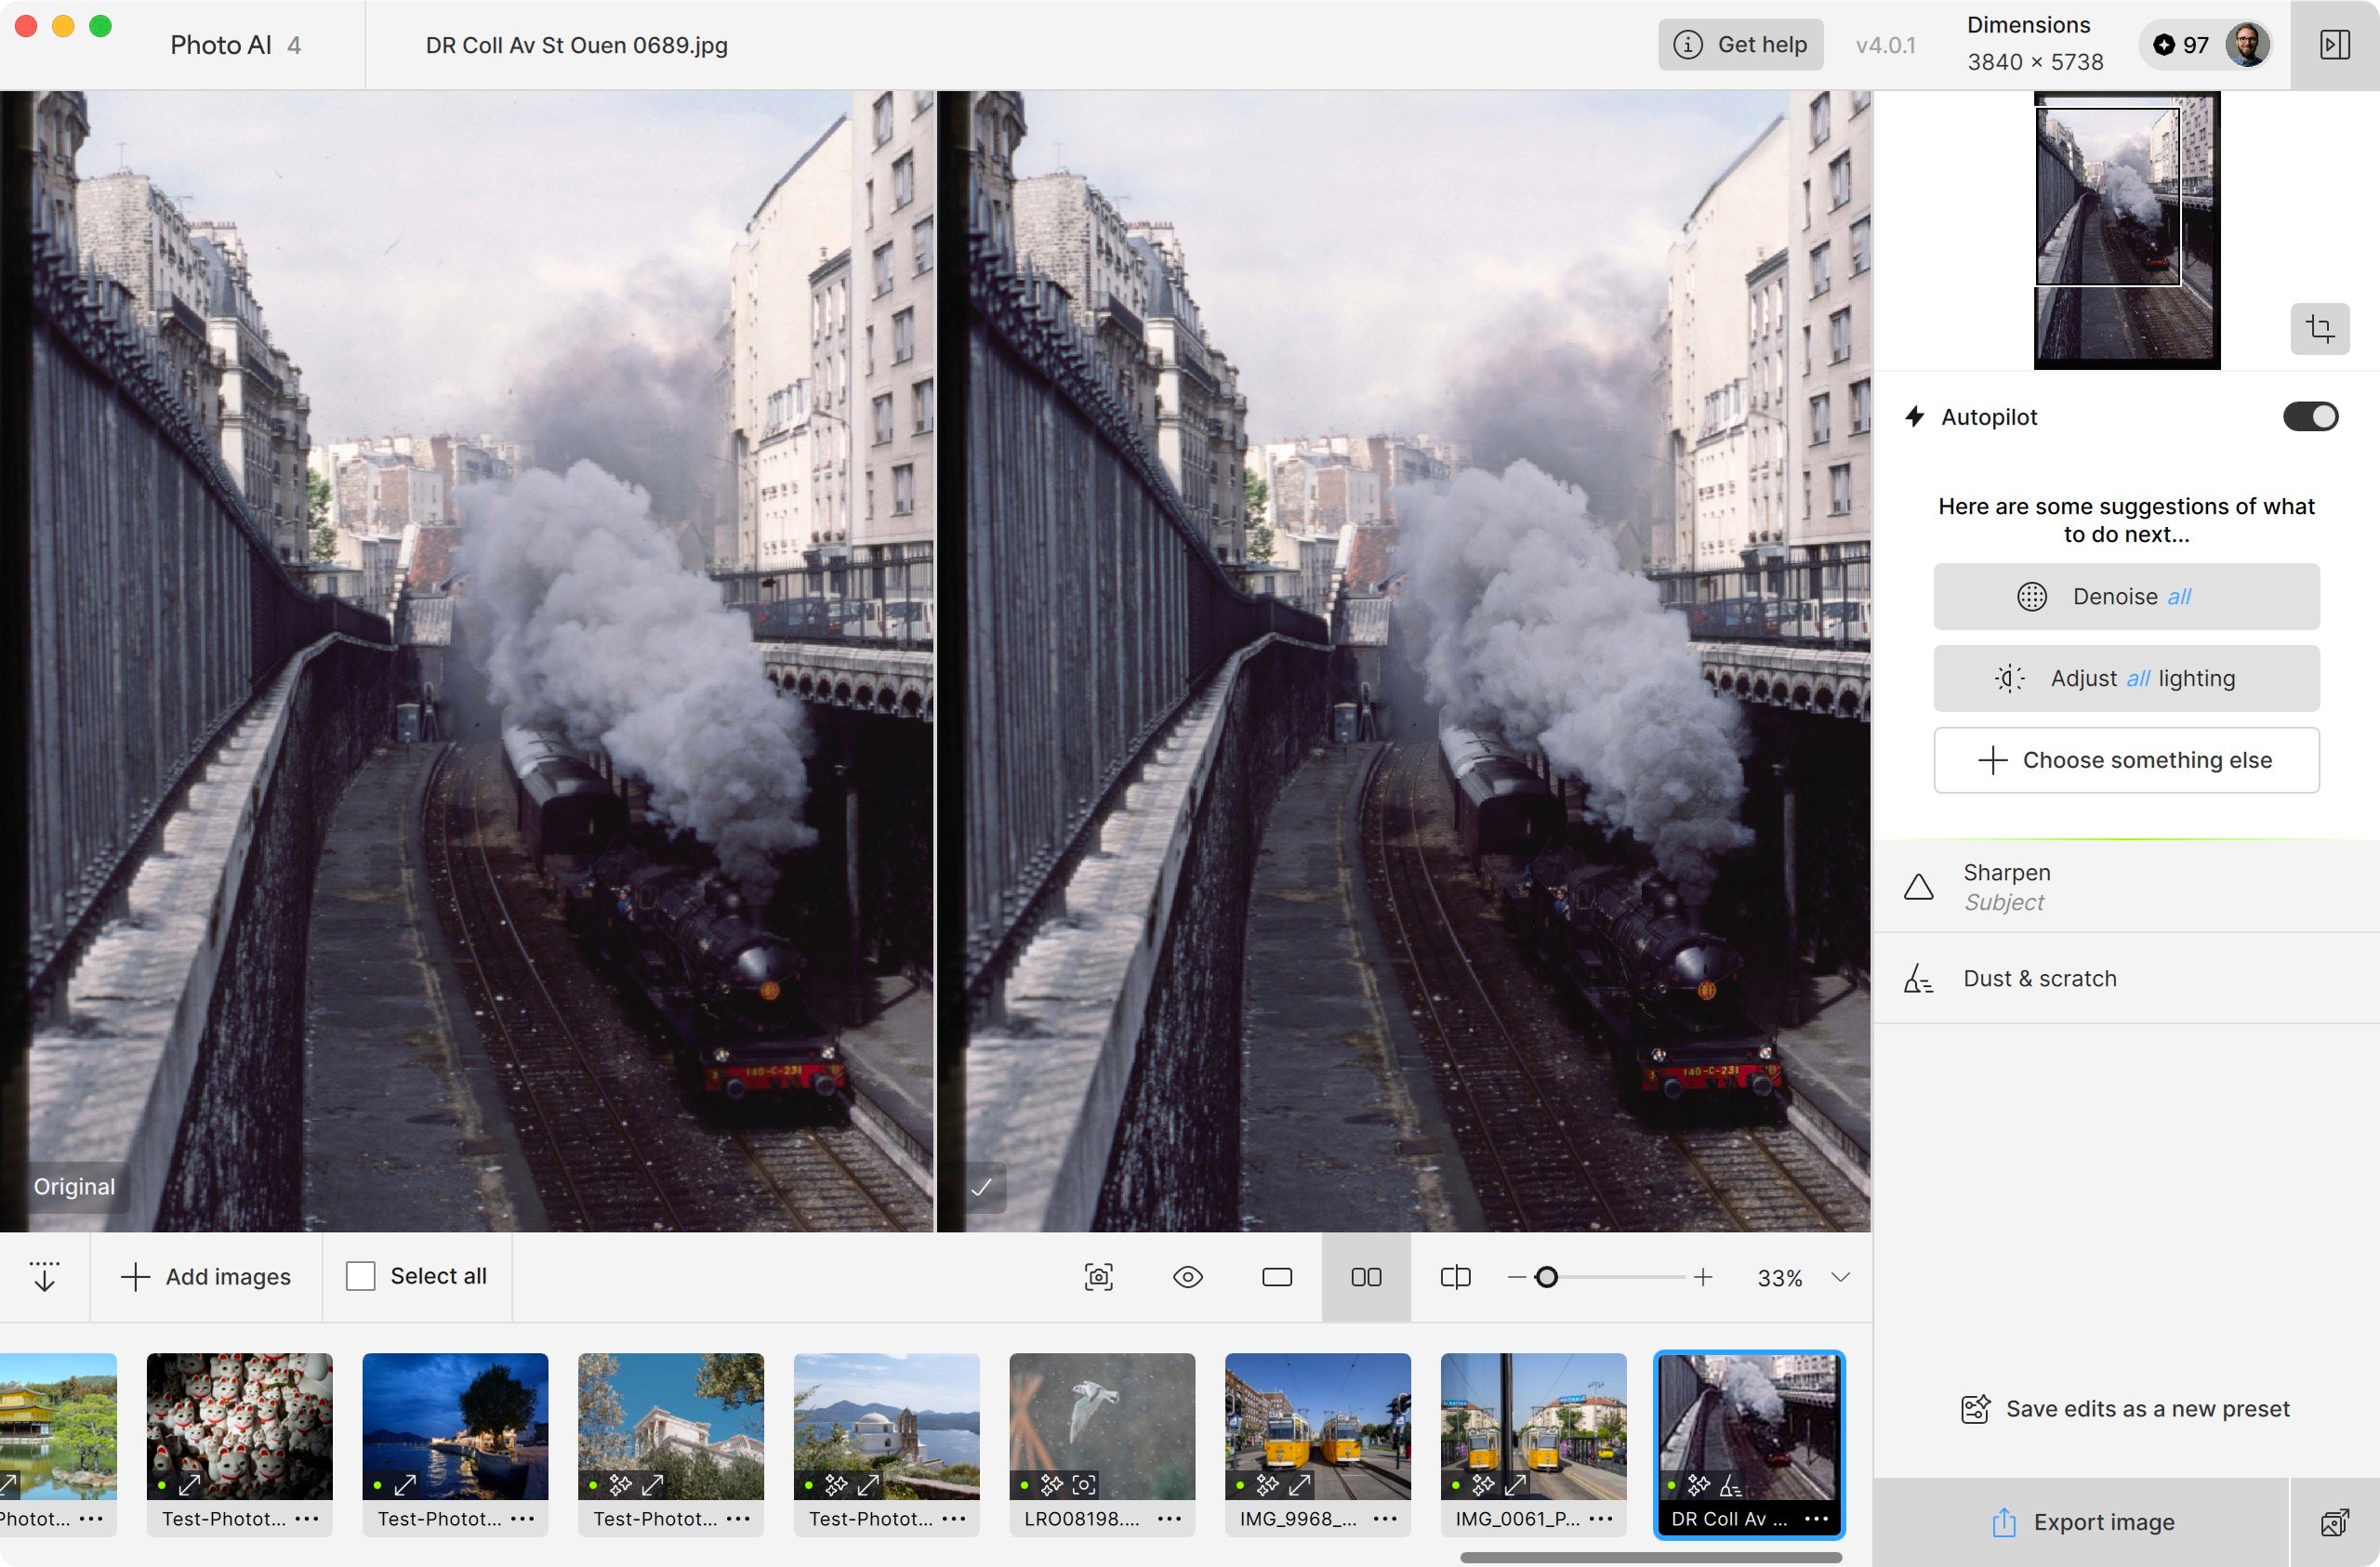Click the Adjust lighting sun icon
The height and width of the screenshot is (1567, 2380).
click(x=2009, y=679)
